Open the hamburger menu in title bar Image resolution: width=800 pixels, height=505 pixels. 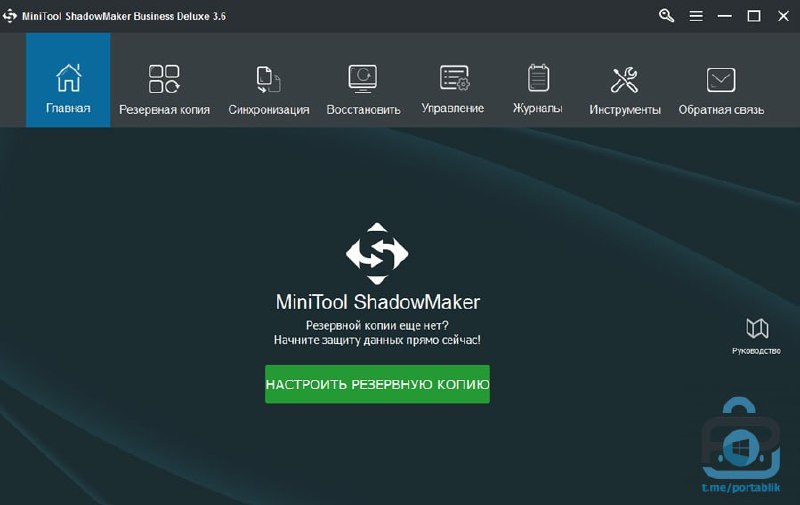point(696,16)
